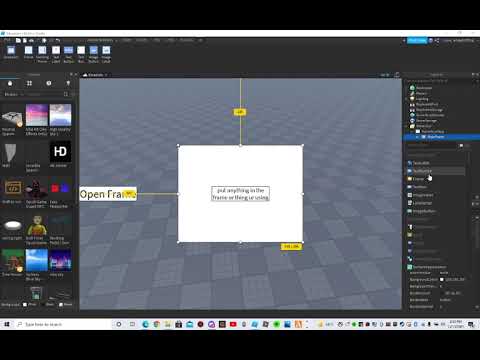Open the Toolbox Marketplace tab
480x360 pixels.
[x=10, y=83]
